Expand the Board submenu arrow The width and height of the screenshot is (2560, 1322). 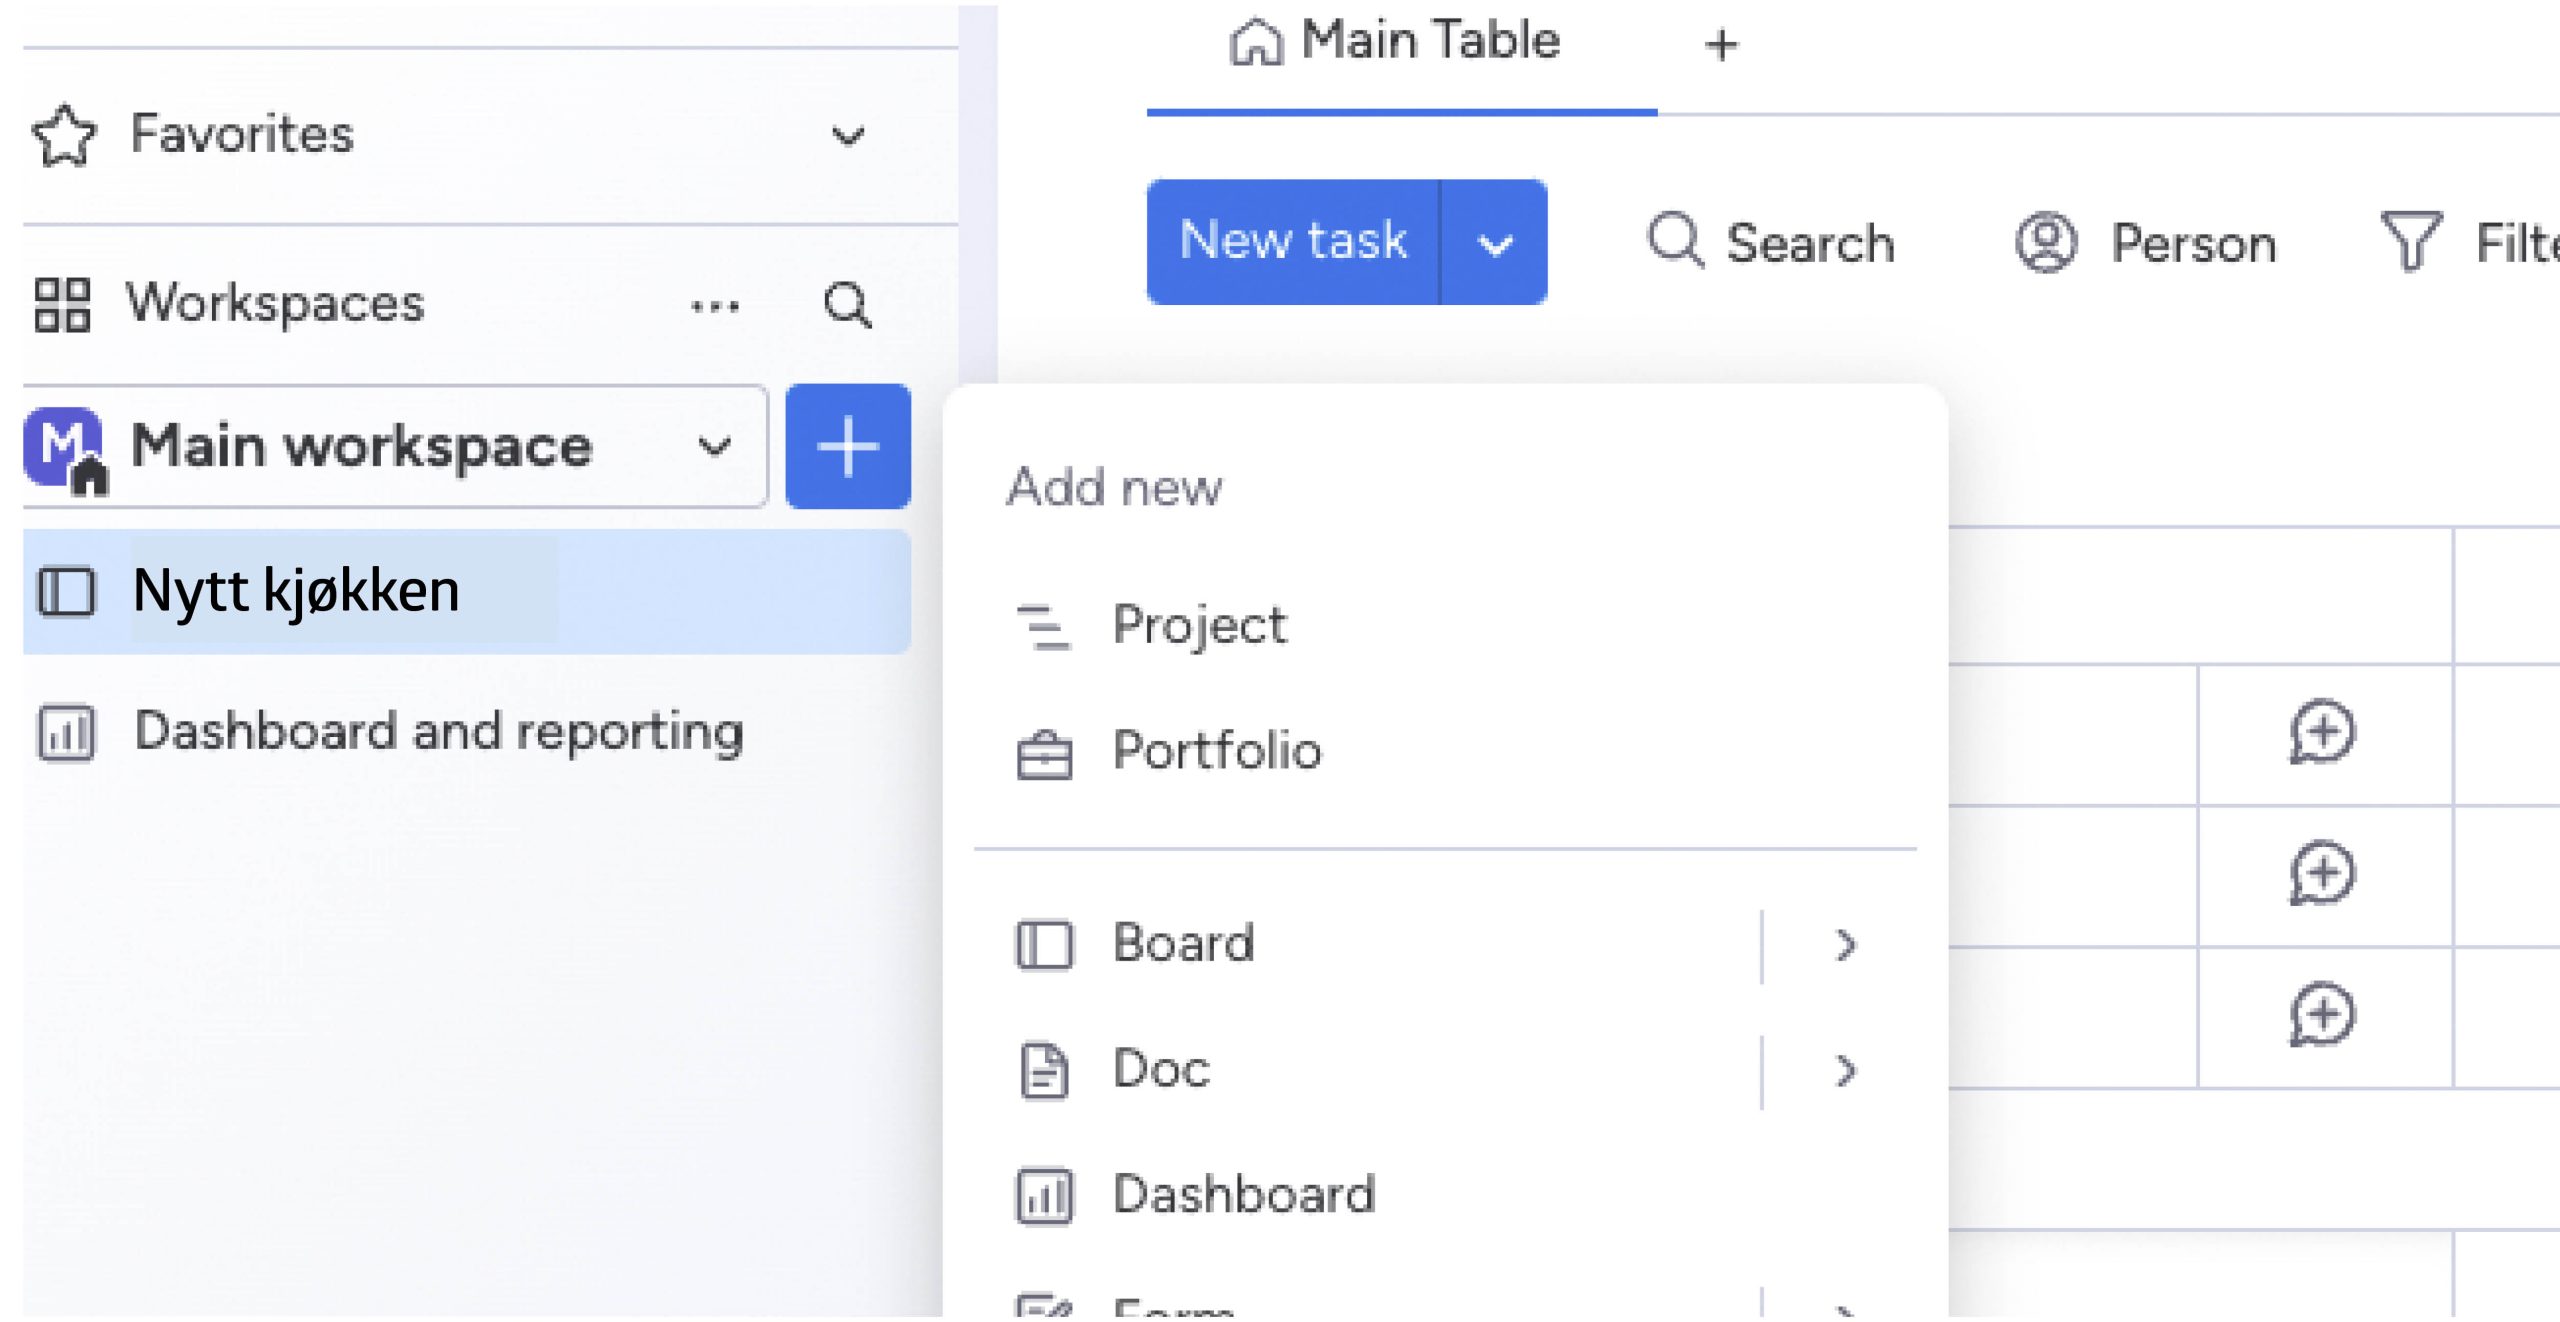(x=1845, y=945)
